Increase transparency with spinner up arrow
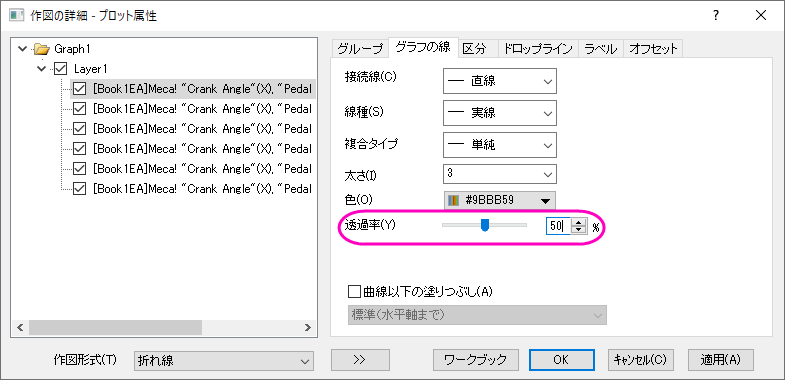The height and width of the screenshot is (380, 785). pyautogui.click(x=578, y=222)
